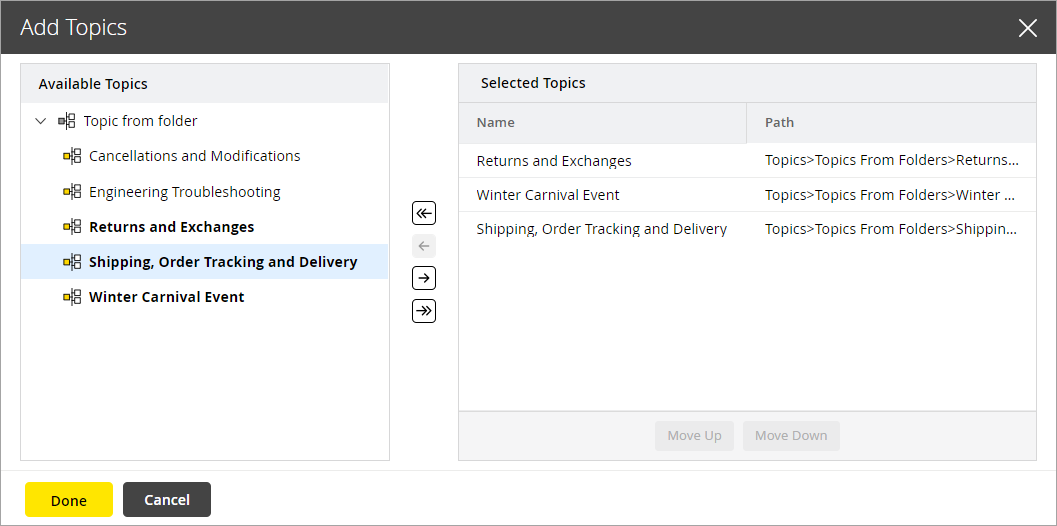Viewport: 1057px width, 526px height.
Task: Click the add selected topic right arrow
Action: click(424, 278)
